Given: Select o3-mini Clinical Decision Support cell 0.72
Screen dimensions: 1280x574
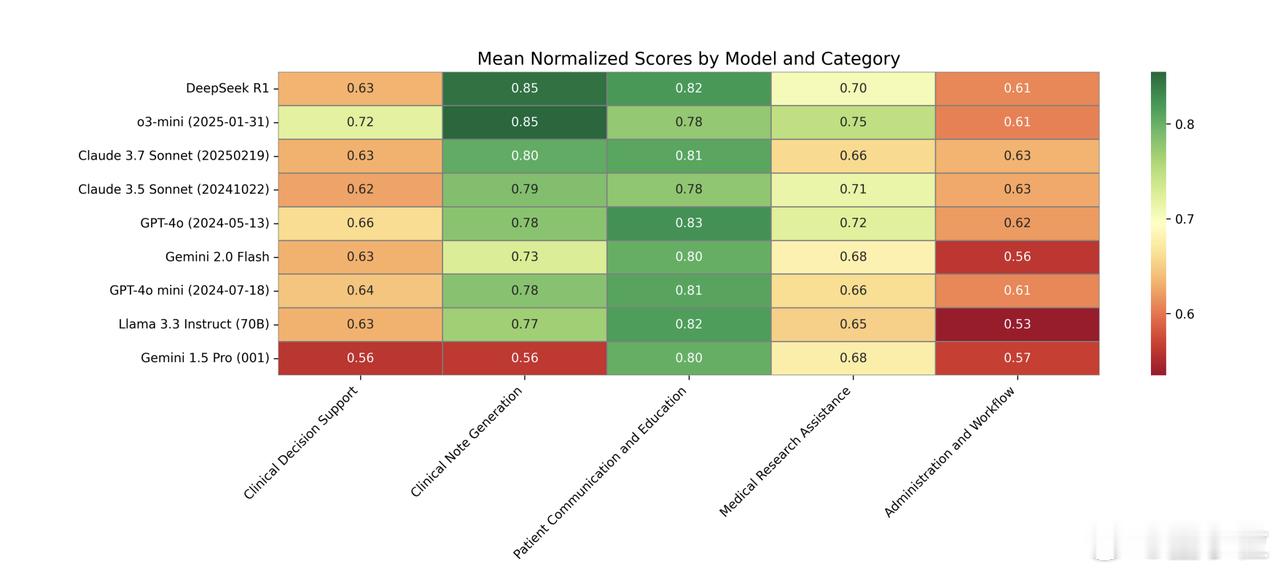Looking at the screenshot, I should 360,122.
